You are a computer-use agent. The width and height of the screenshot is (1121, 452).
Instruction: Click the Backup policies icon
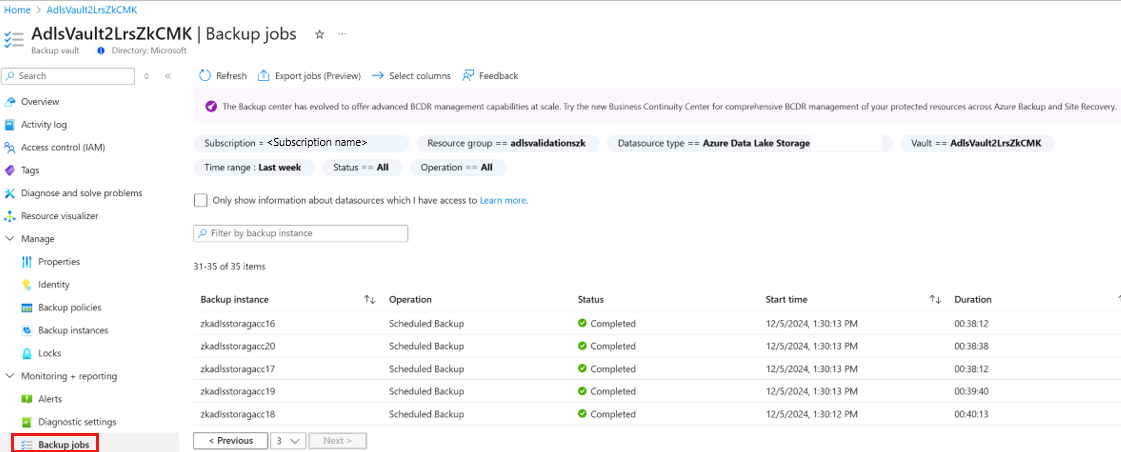(x=27, y=308)
